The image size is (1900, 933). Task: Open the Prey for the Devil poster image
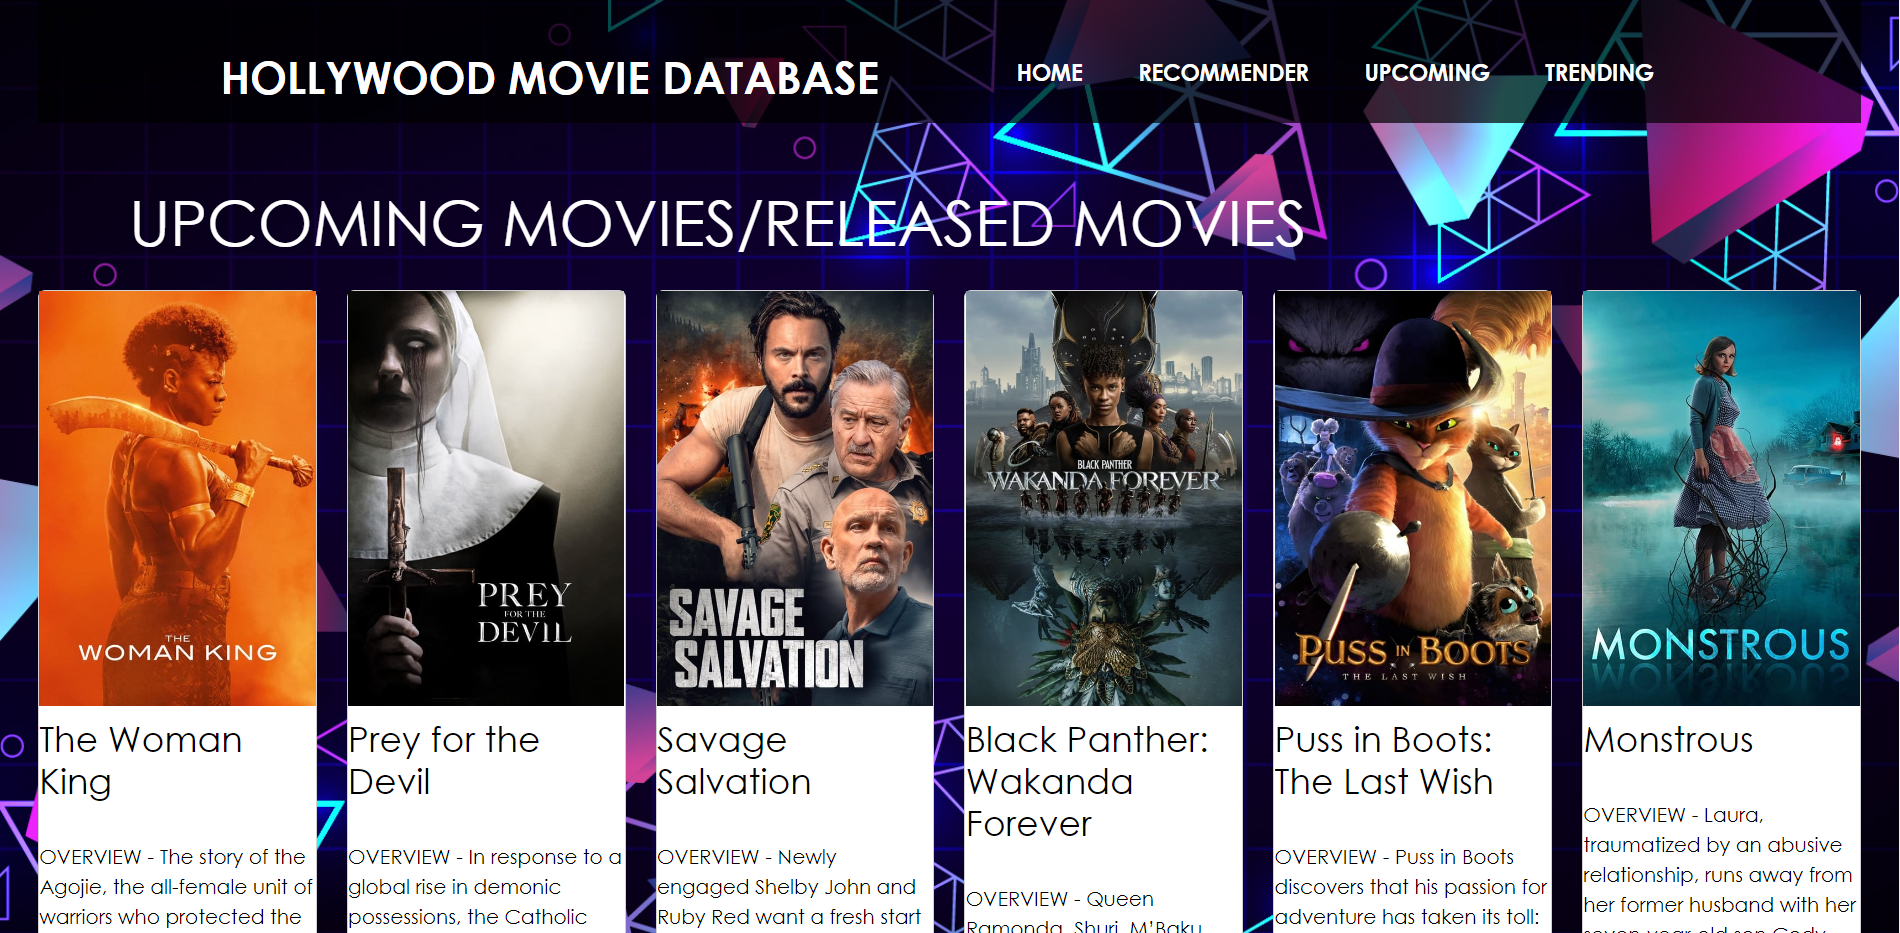tap(486, 497)
